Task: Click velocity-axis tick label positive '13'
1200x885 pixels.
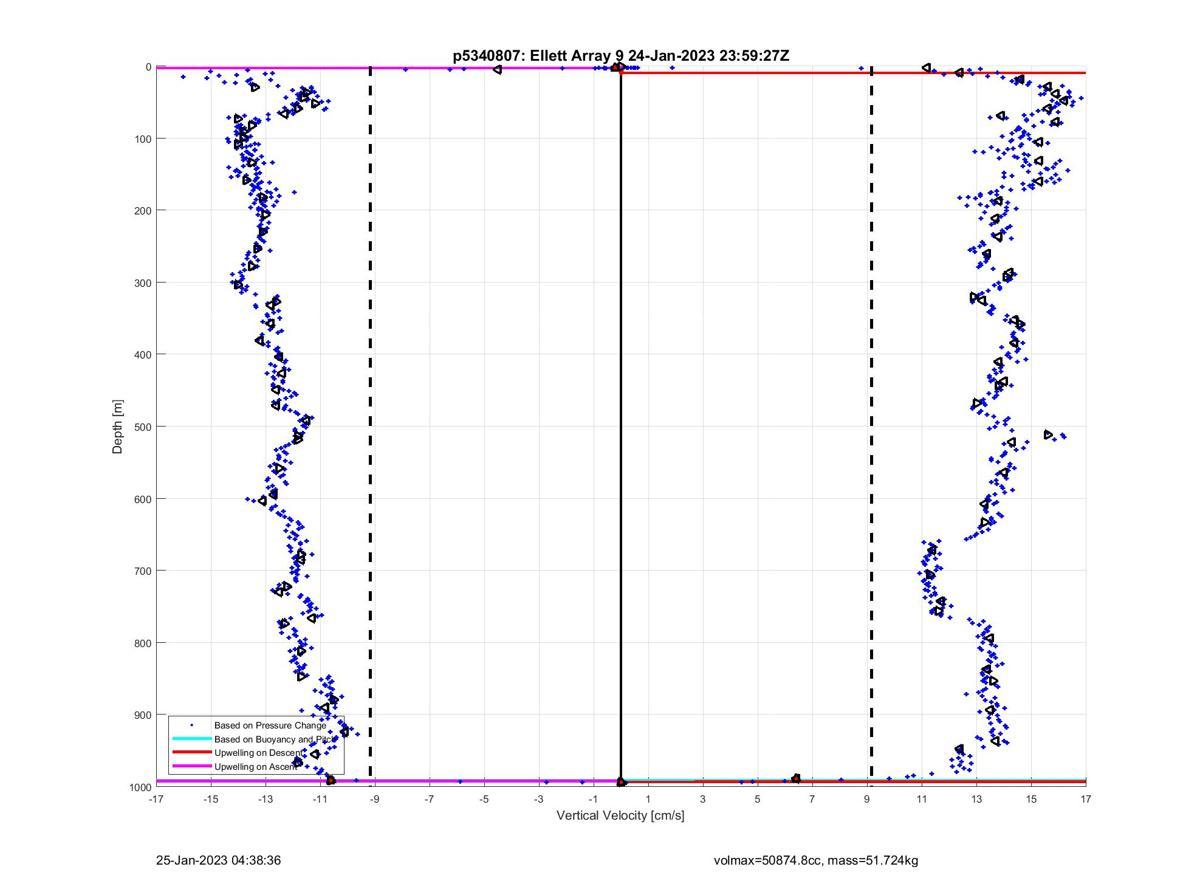Action: coord(977,799)
